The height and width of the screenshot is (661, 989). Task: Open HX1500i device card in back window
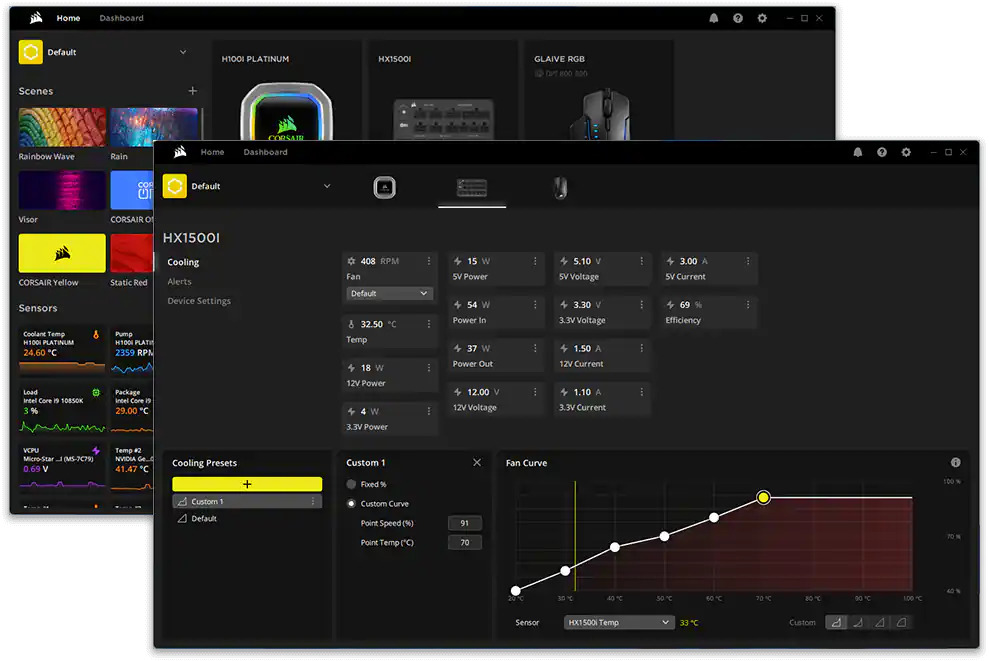[443, 90]
